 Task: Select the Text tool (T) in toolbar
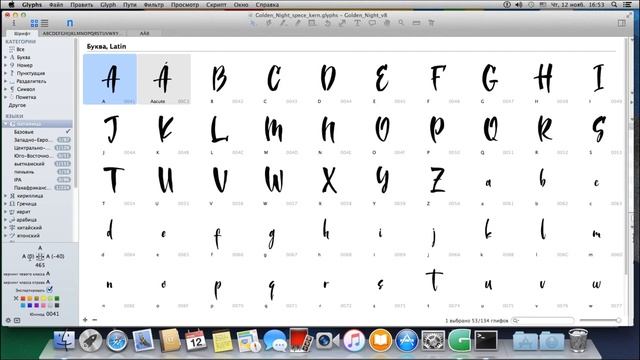357,23
